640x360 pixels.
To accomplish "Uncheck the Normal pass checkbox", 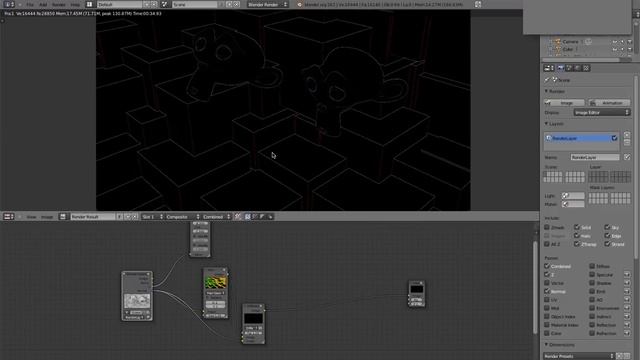I will tap(547, 291).
